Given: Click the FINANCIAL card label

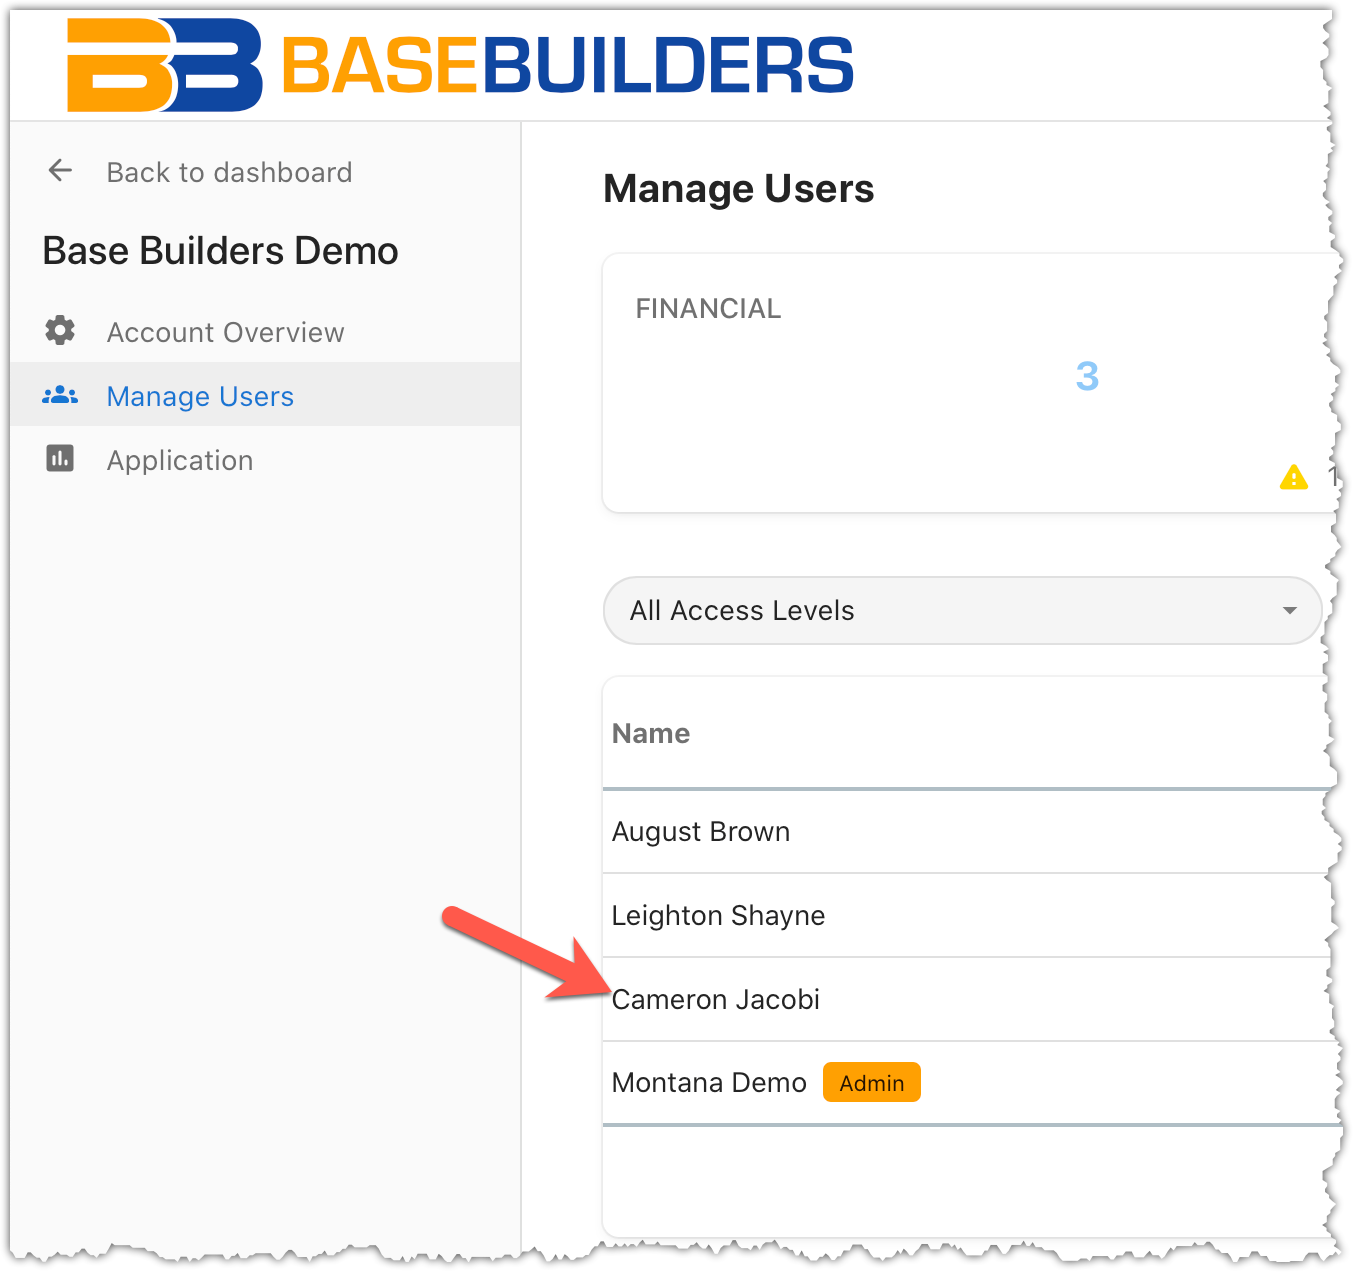Looking at the screenshot, I should (708, 309).
